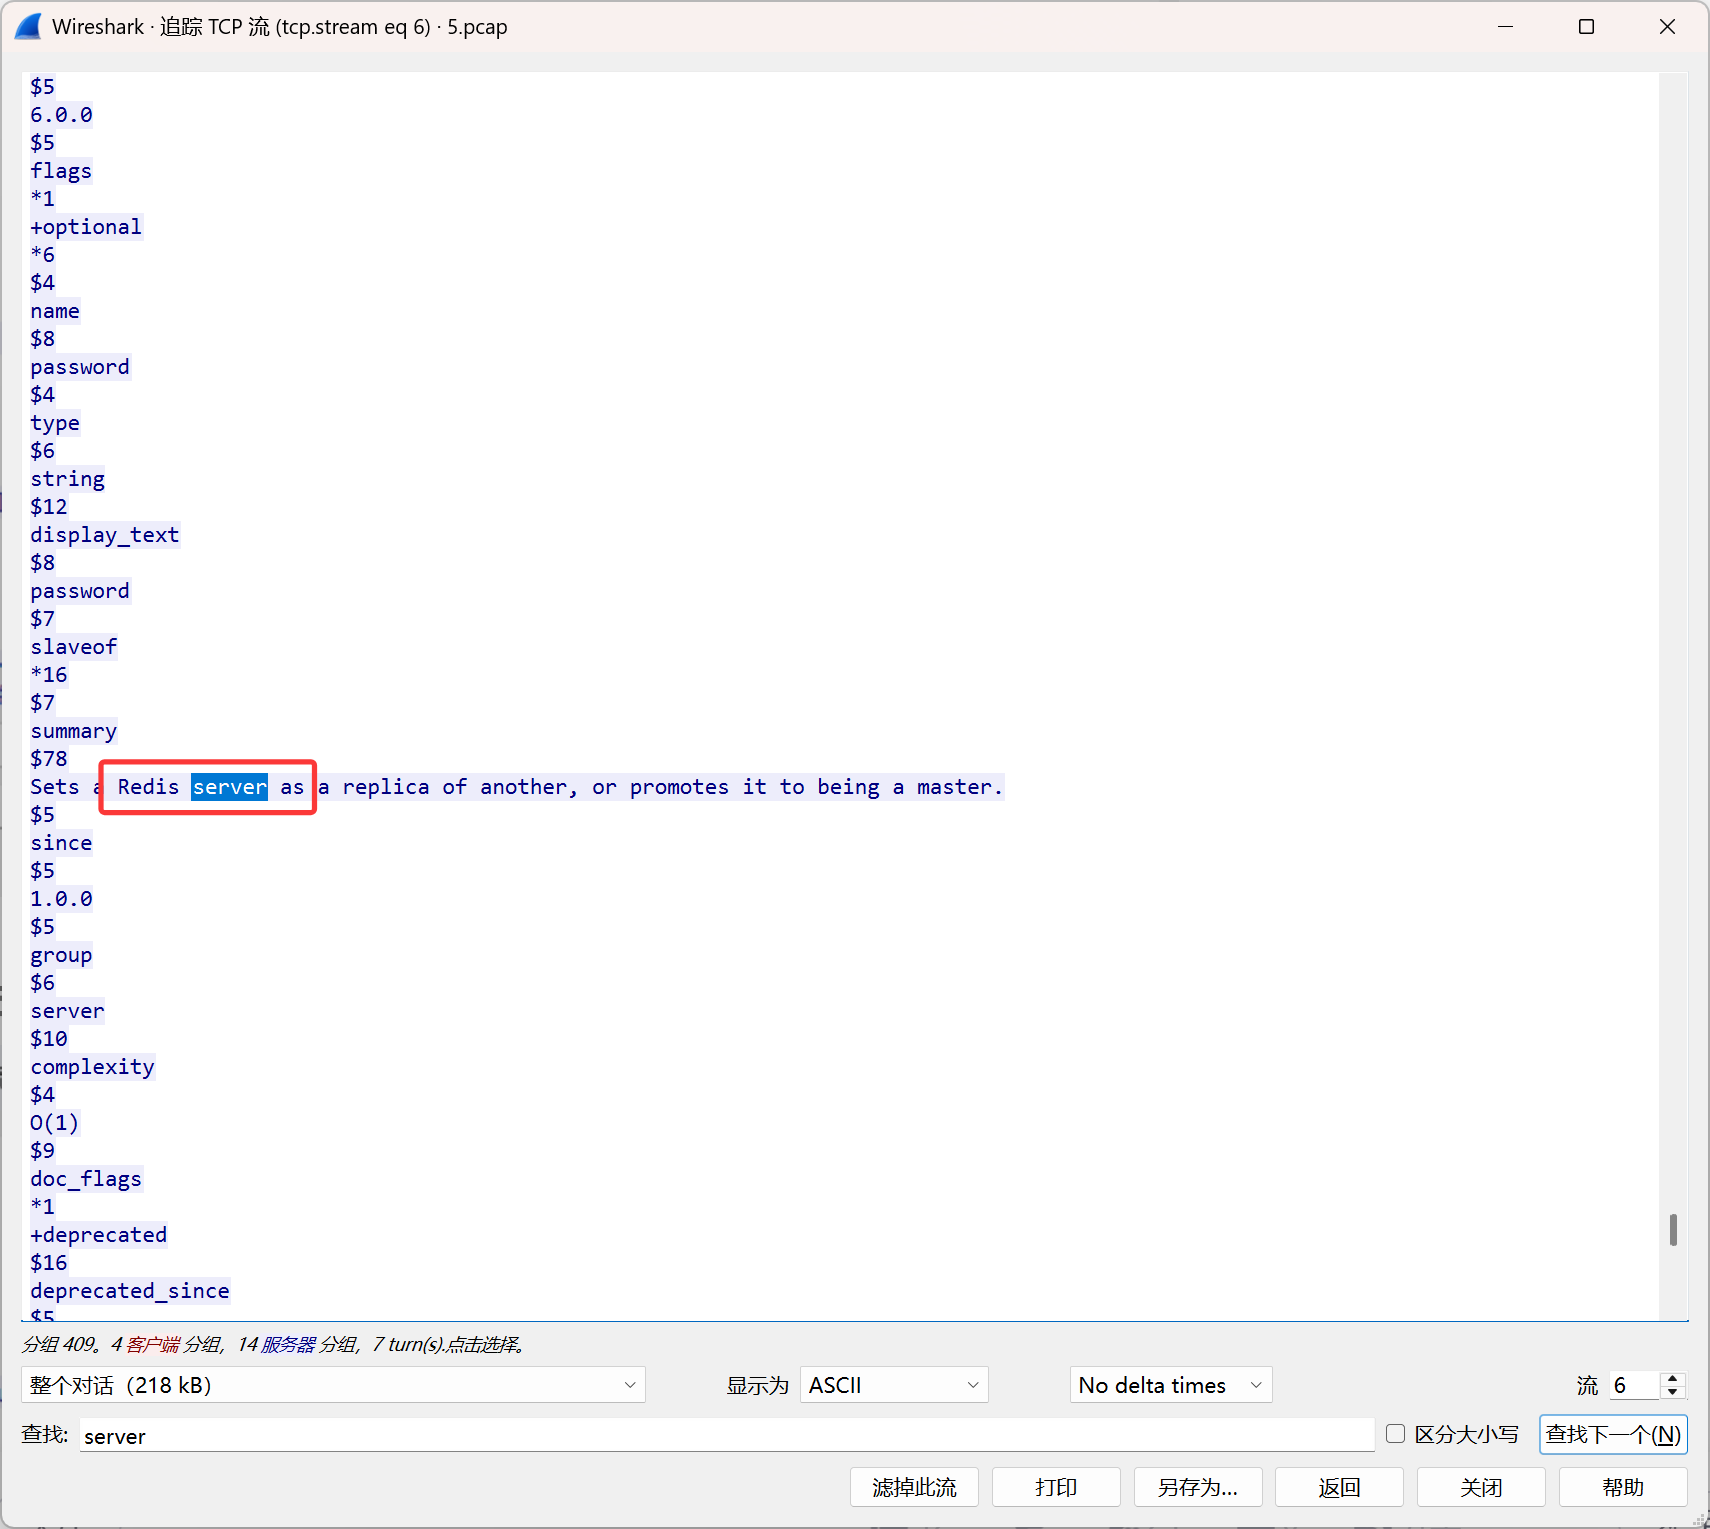Click the highlighted word "server" in the summary sentence
Viewport: 1710px width, 1529px height.
(x=230, y=787)
